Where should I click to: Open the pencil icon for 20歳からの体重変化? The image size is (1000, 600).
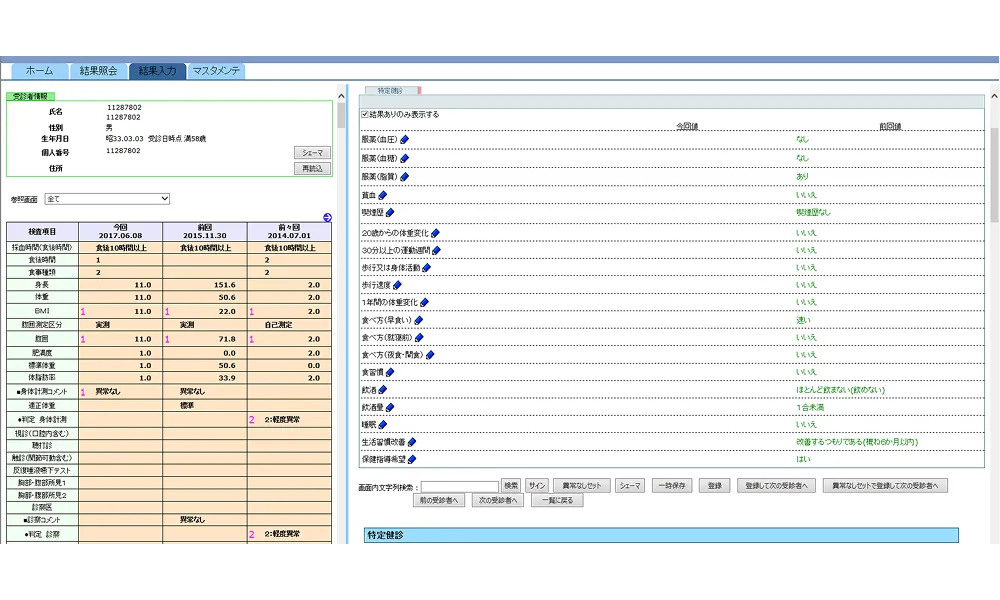(x=435, y=233)
